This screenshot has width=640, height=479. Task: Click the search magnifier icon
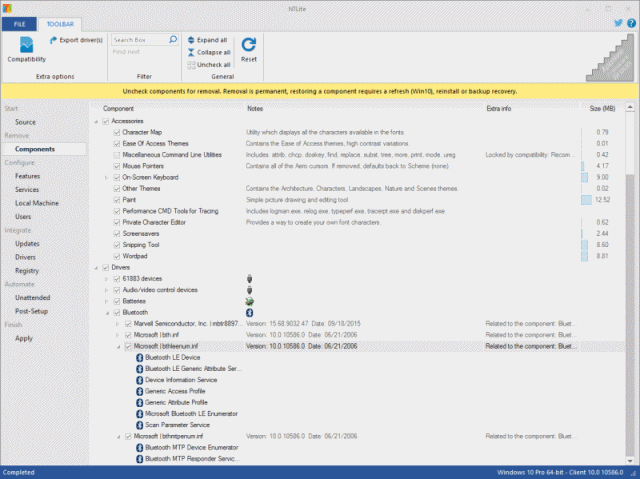pos(173,40)
